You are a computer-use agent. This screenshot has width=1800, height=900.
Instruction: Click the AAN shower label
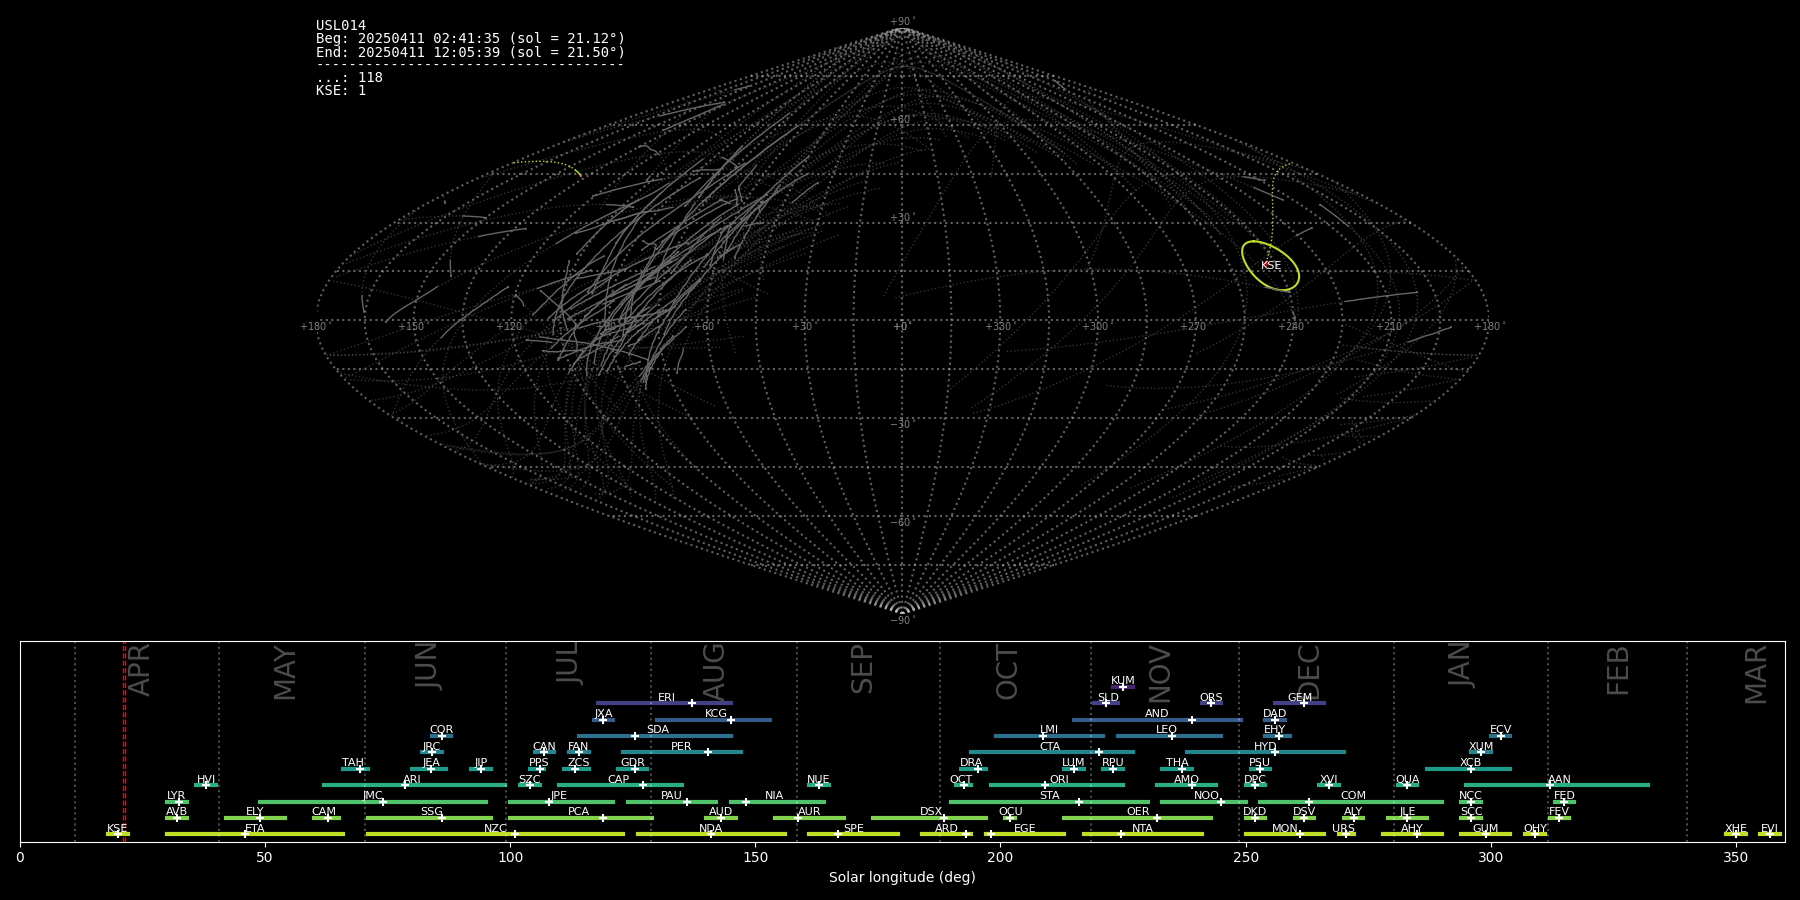[1559, 779]
